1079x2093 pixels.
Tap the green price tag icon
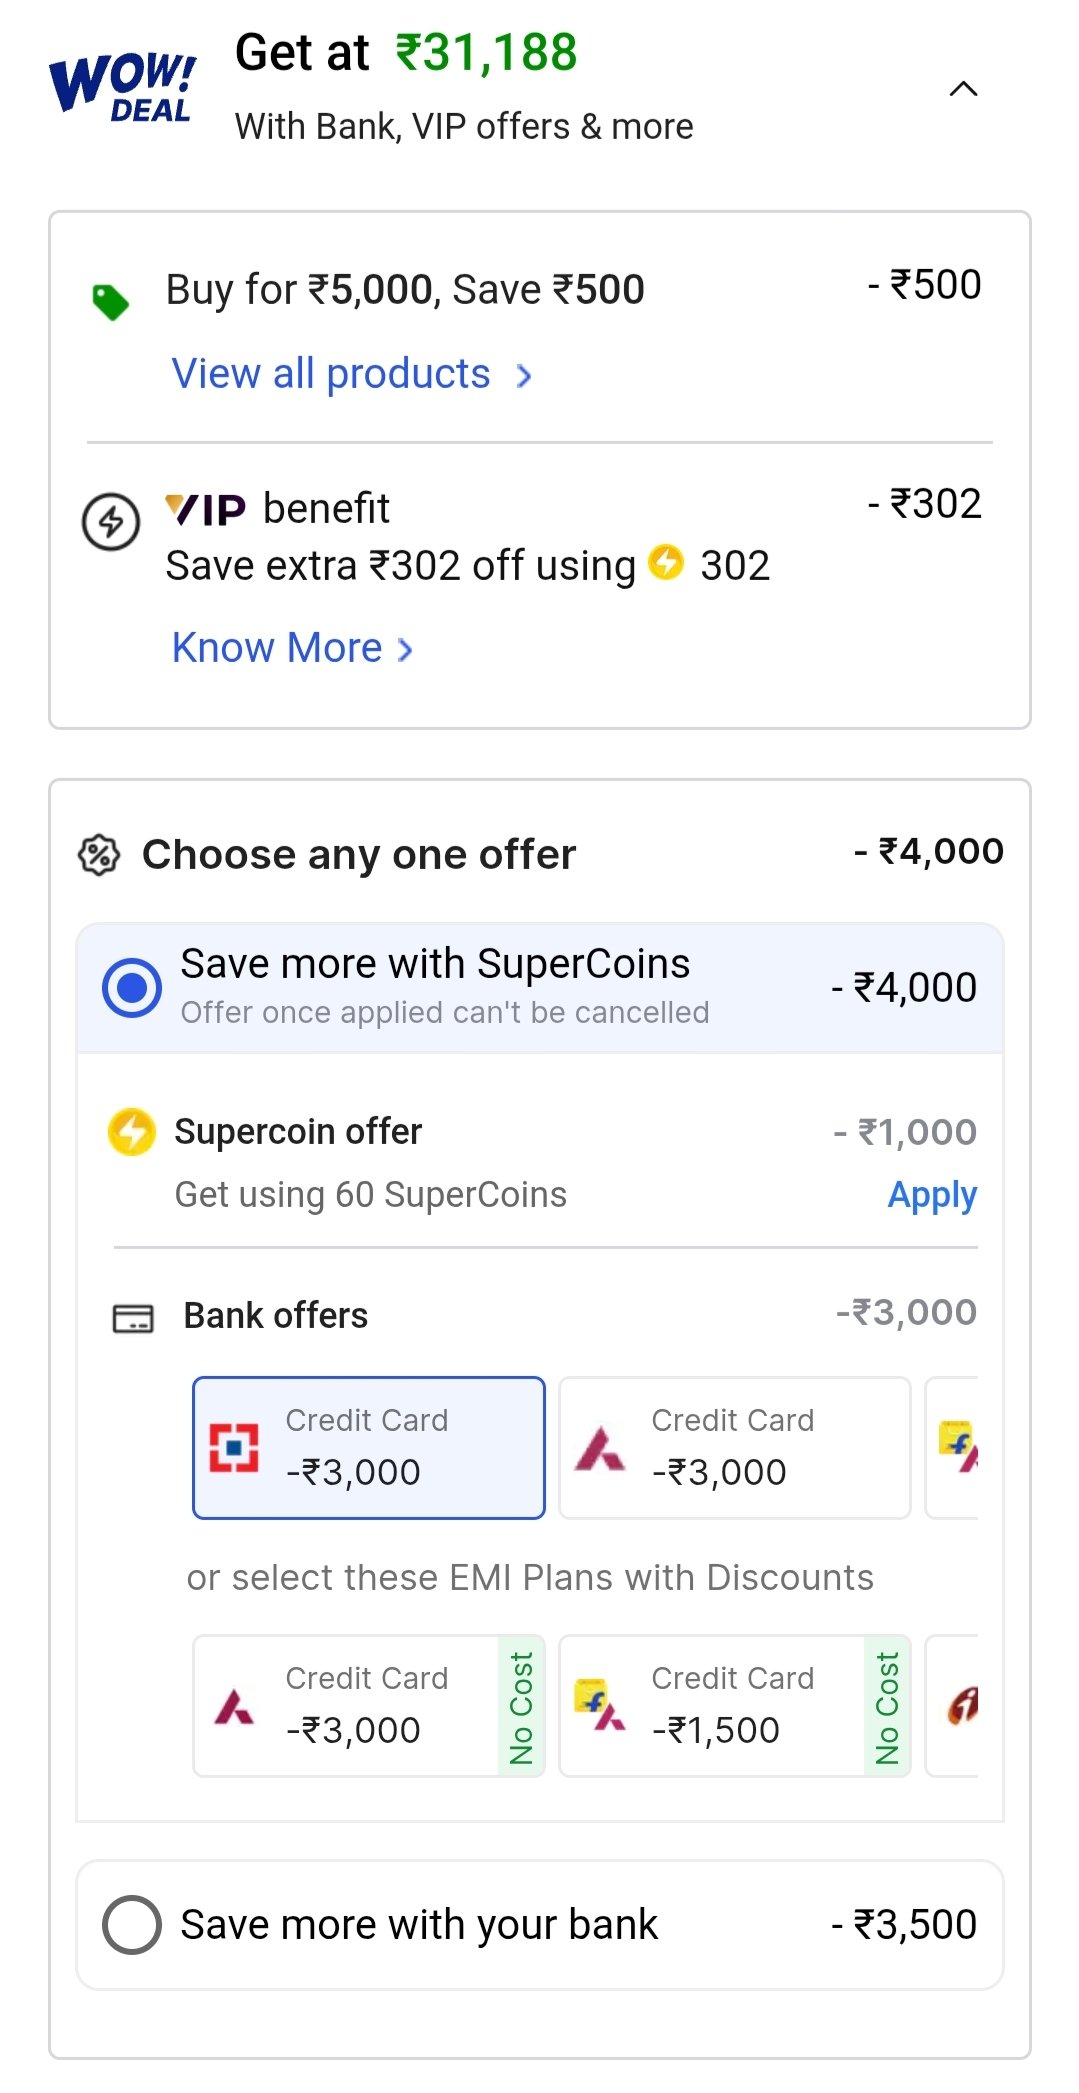click(111, 302)
